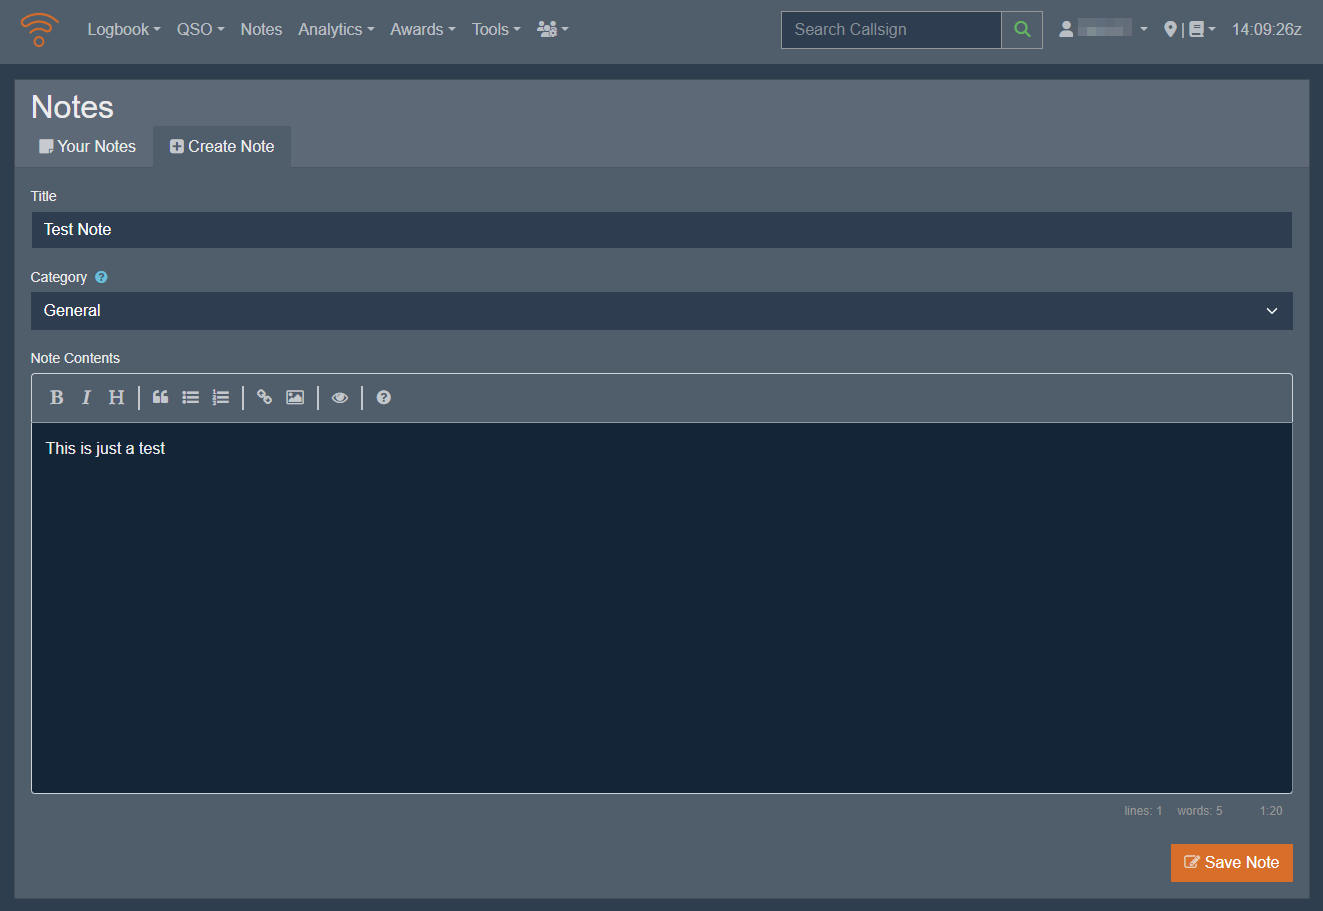
Task: Open the user account dropdown
Action: [1103, 30]
